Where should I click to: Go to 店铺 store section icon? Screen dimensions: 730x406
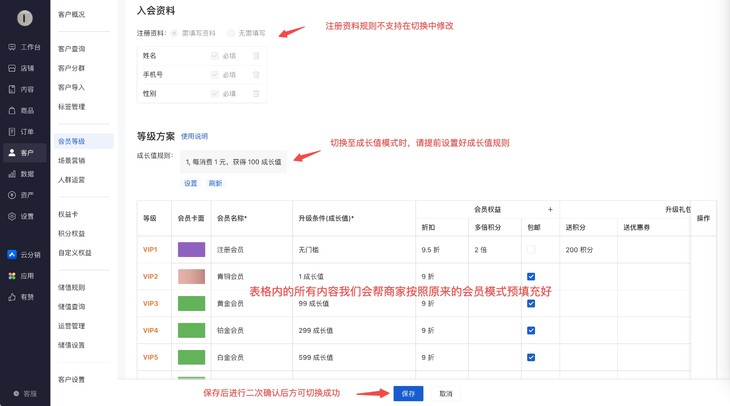(24, 68)
